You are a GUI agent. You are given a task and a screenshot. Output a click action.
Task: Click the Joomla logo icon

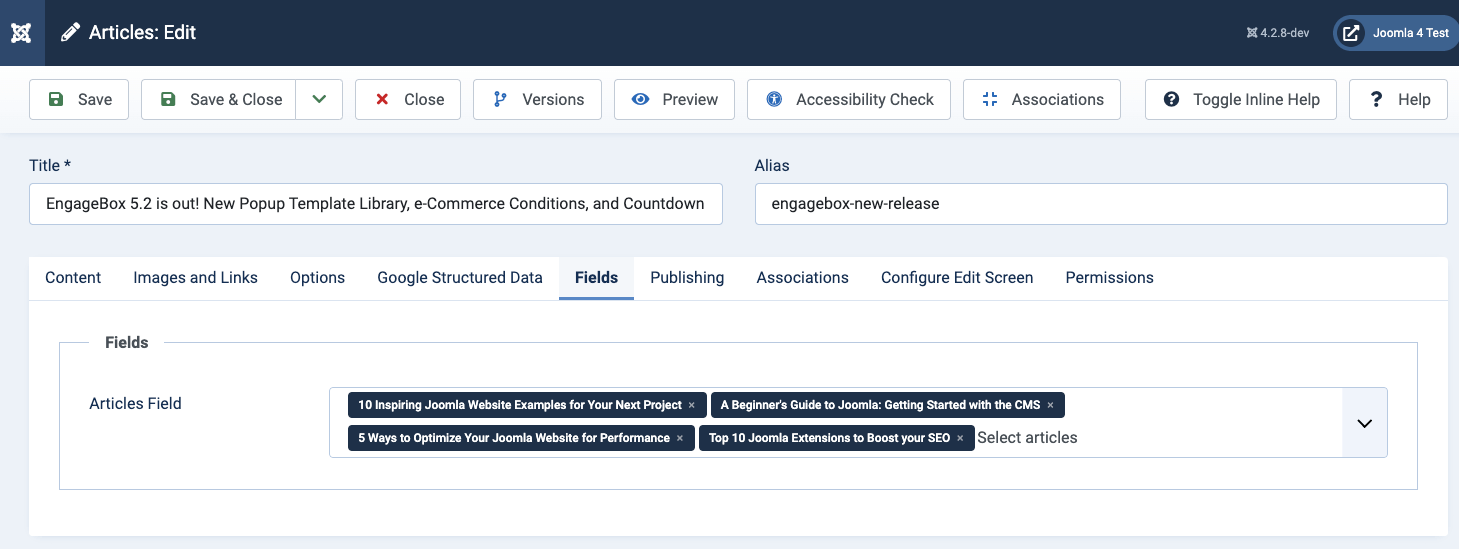click(x=21, y=33)
